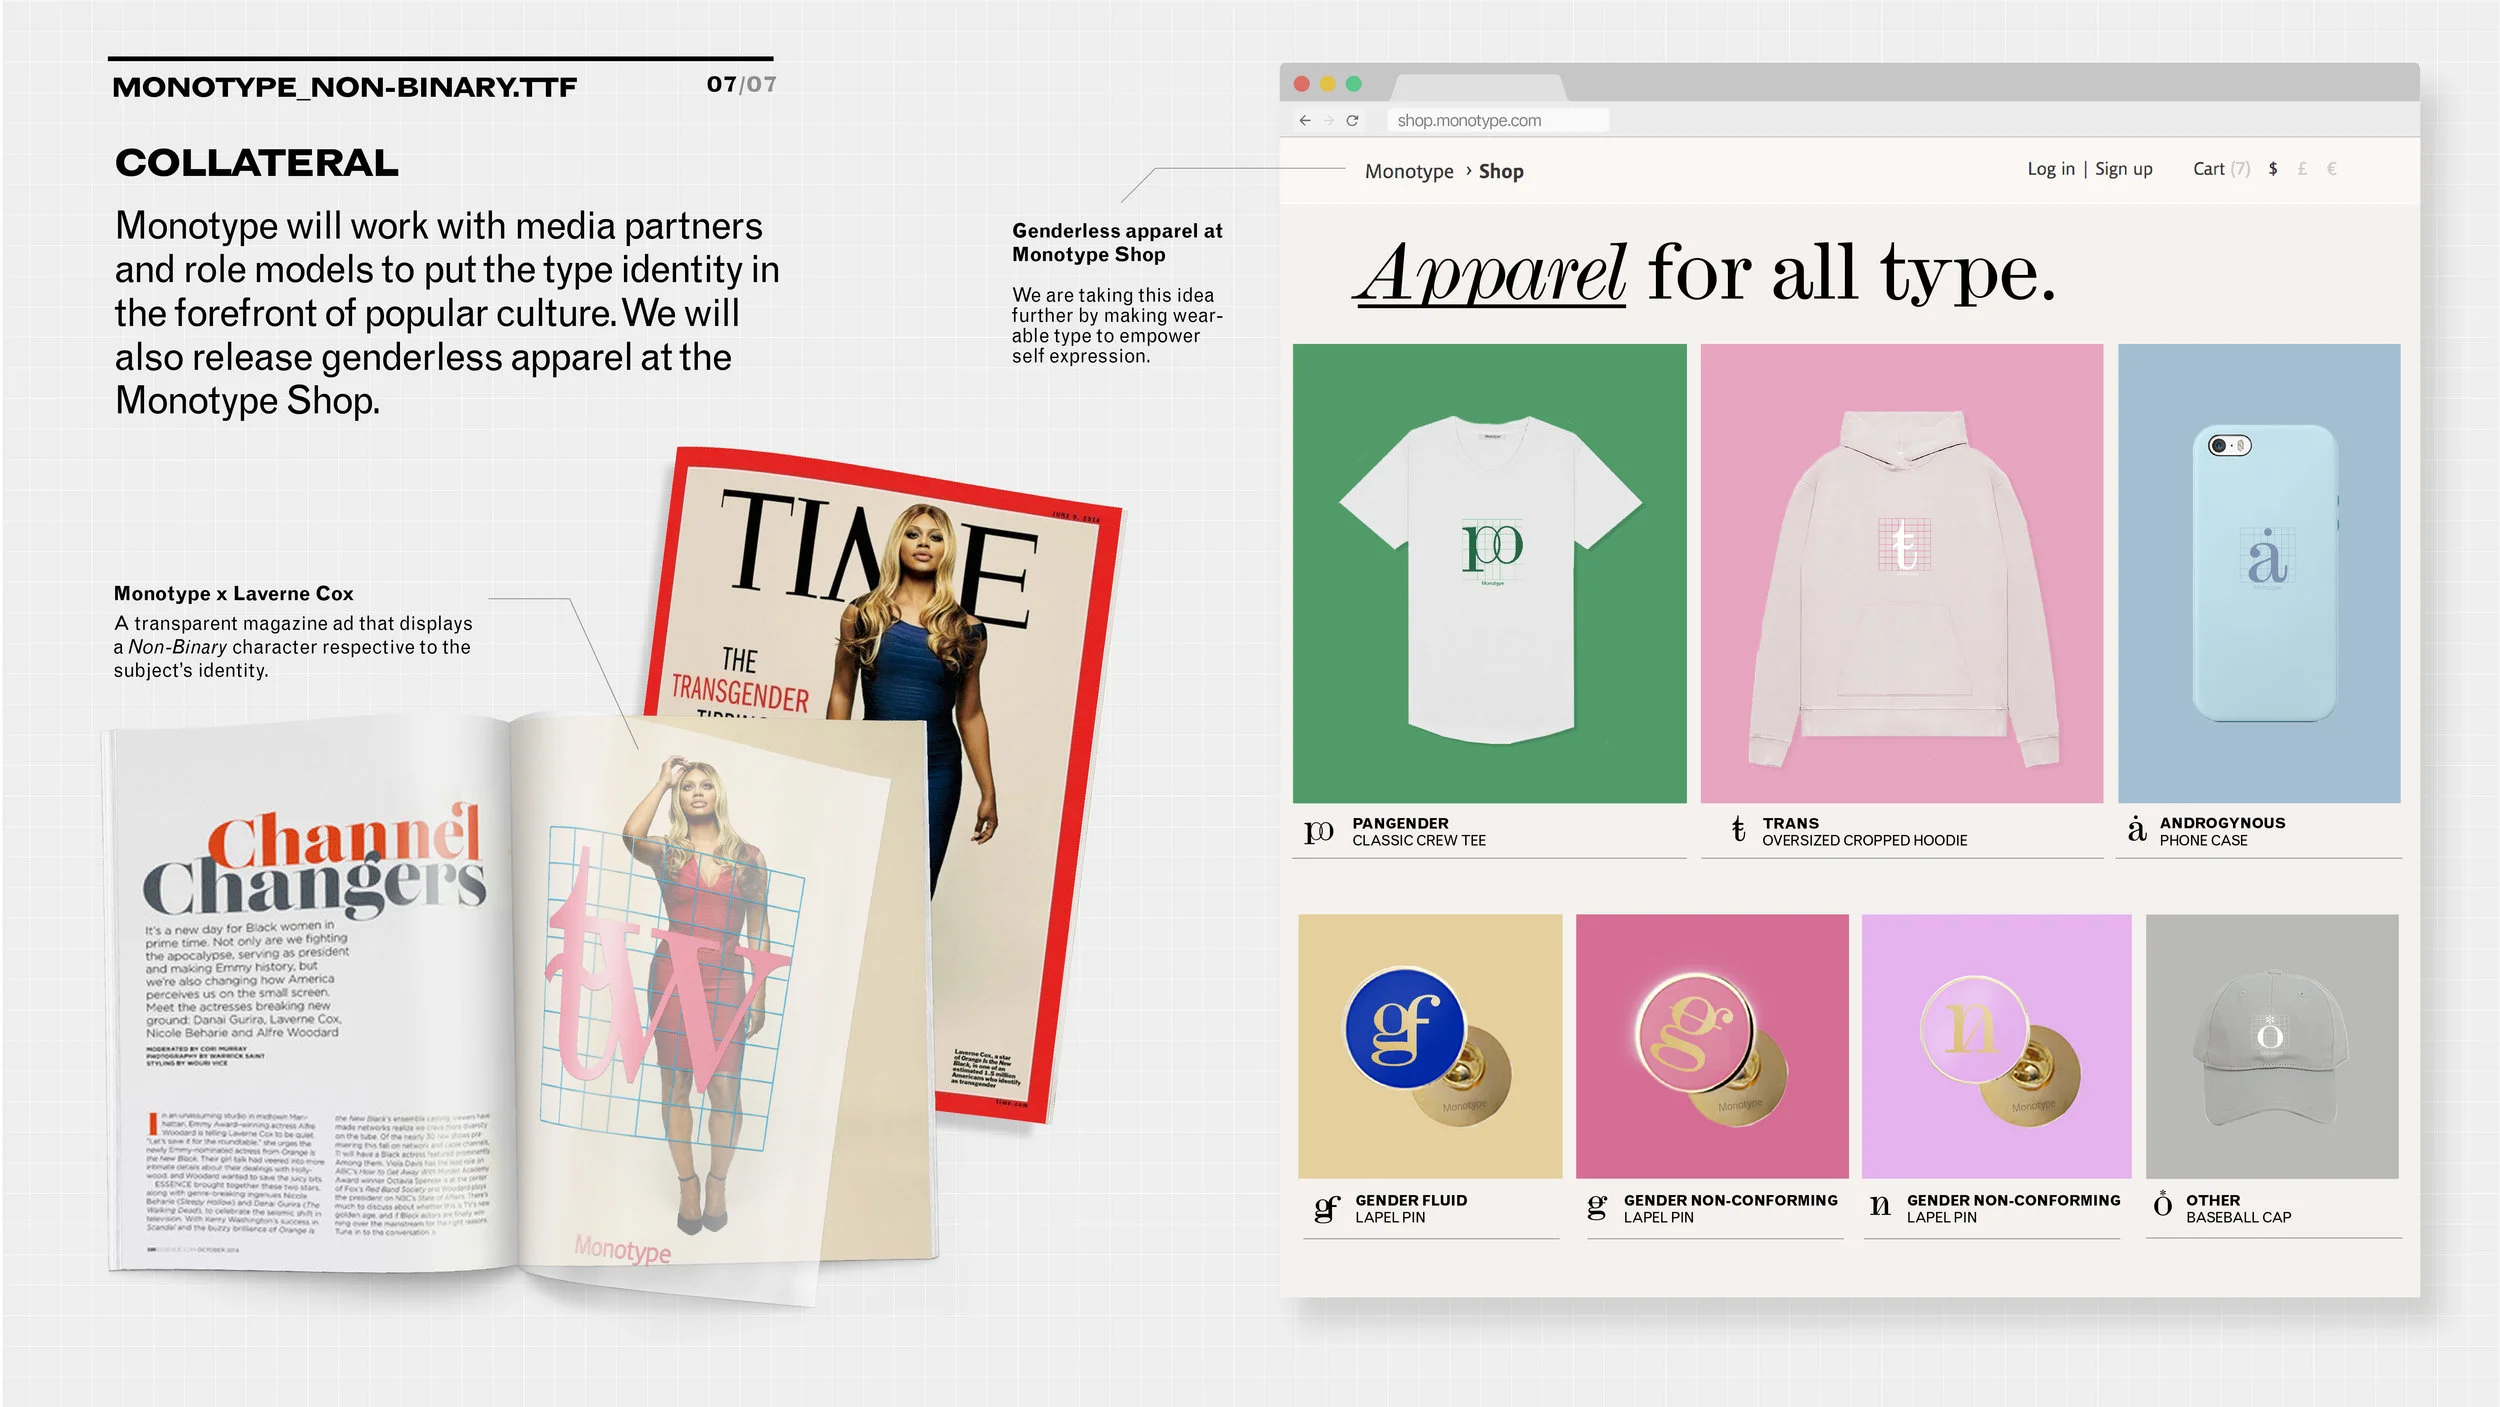Click the browser forward arrow
Viewport: 2500px width, 1407px height.
(1329, 120)
